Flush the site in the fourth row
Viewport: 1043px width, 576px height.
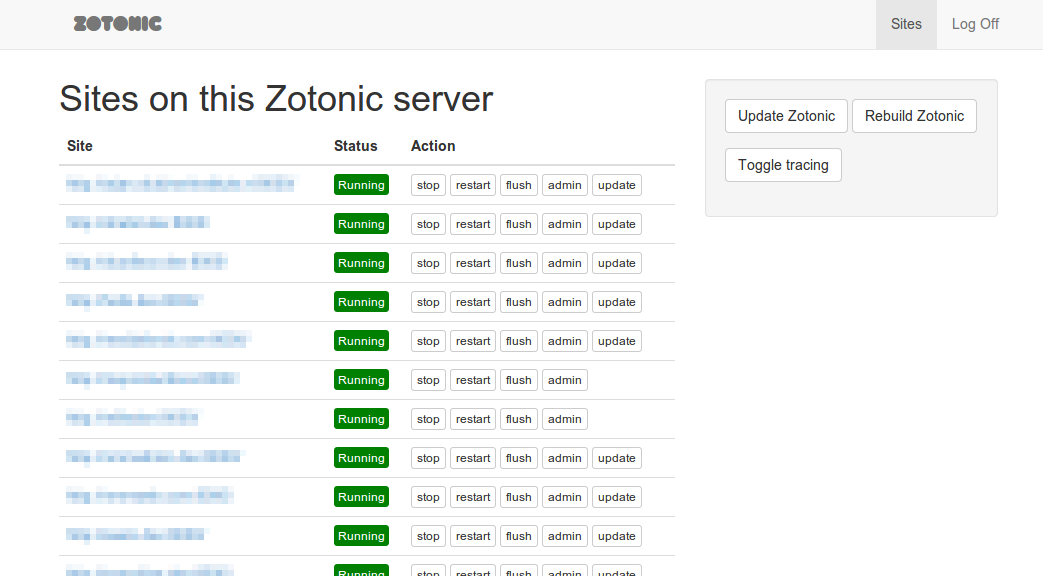click(518, 302)
